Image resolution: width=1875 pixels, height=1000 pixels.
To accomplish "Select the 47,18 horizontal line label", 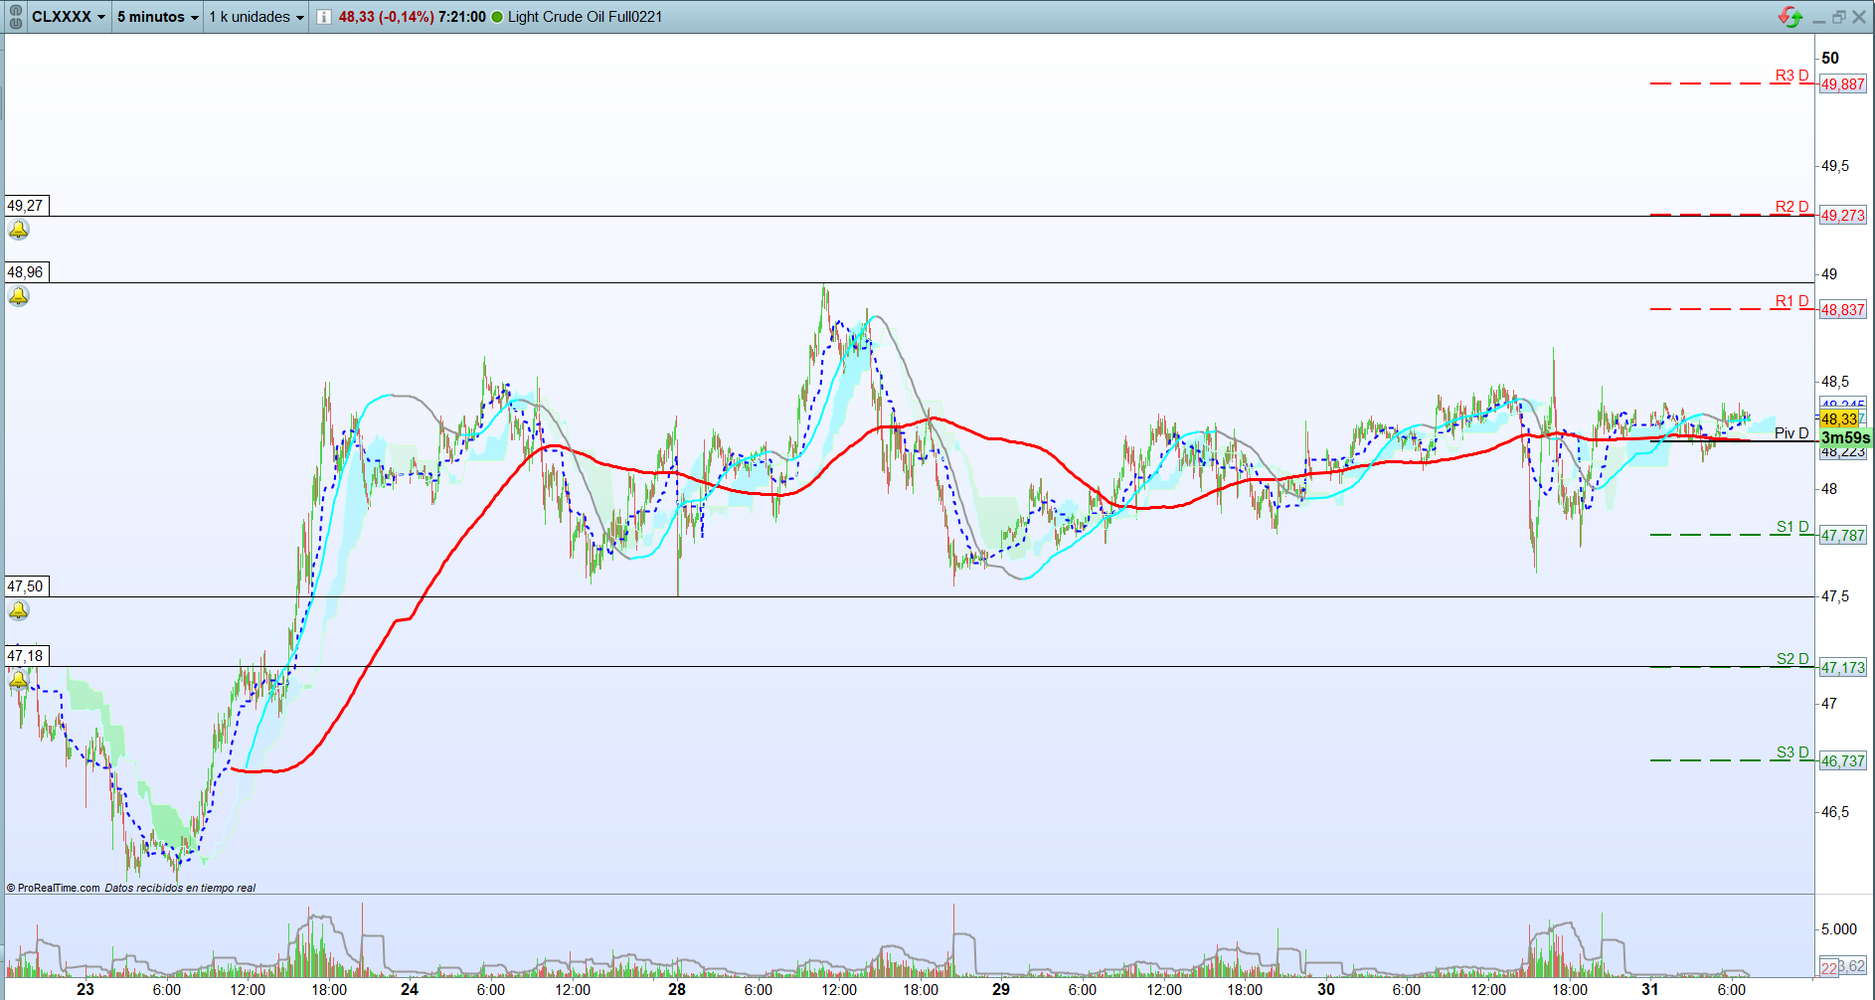I will [26, 656].
